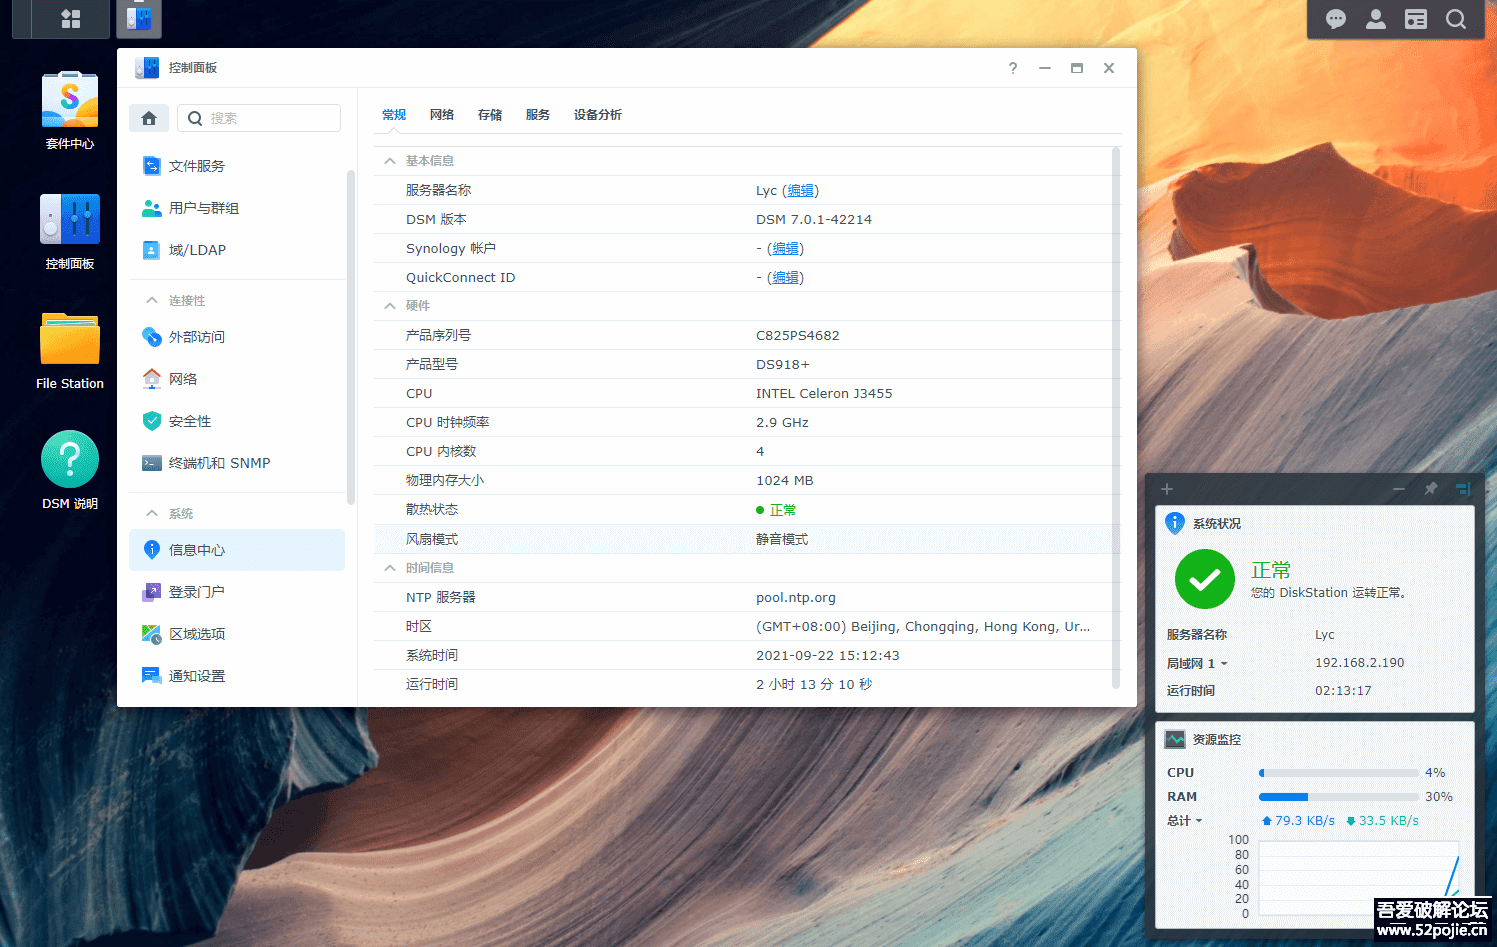Click the green normal status checkmark
This screenshot has height=947, width=1497.
coord(1205,579)
